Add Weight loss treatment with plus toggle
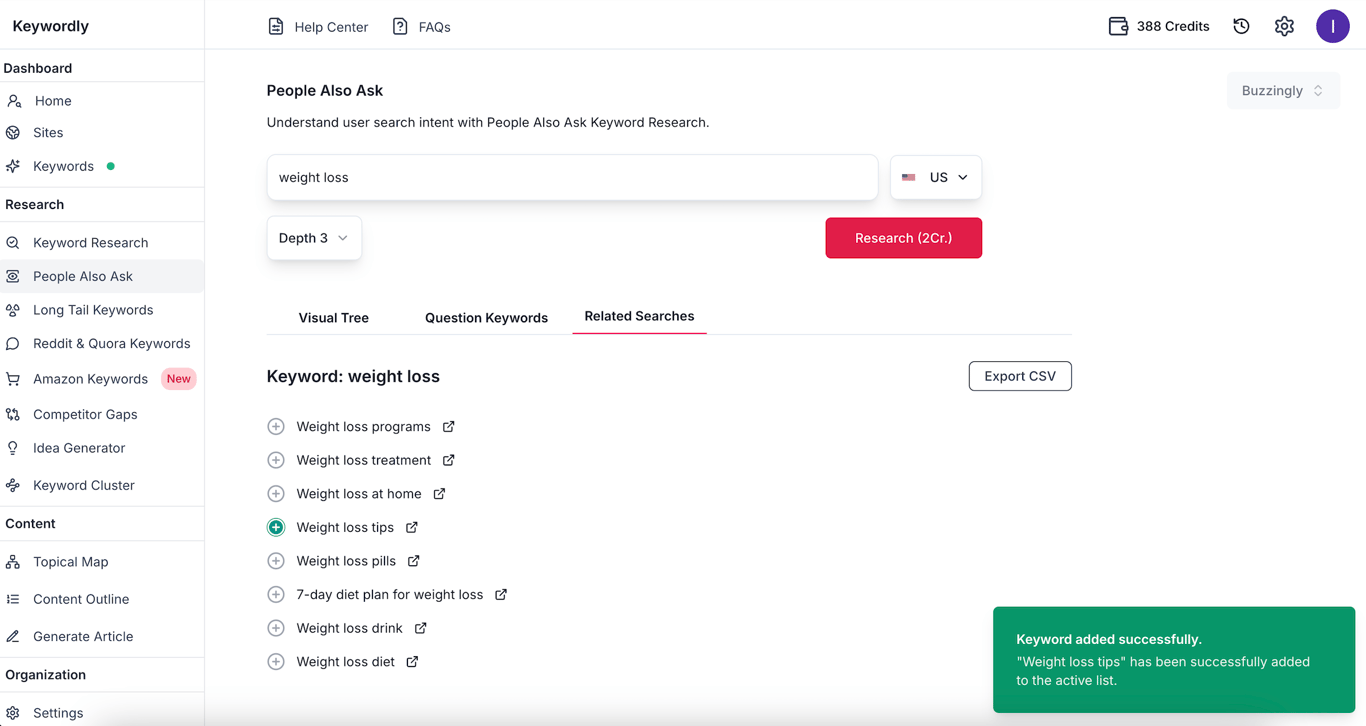 click(276, 460)
